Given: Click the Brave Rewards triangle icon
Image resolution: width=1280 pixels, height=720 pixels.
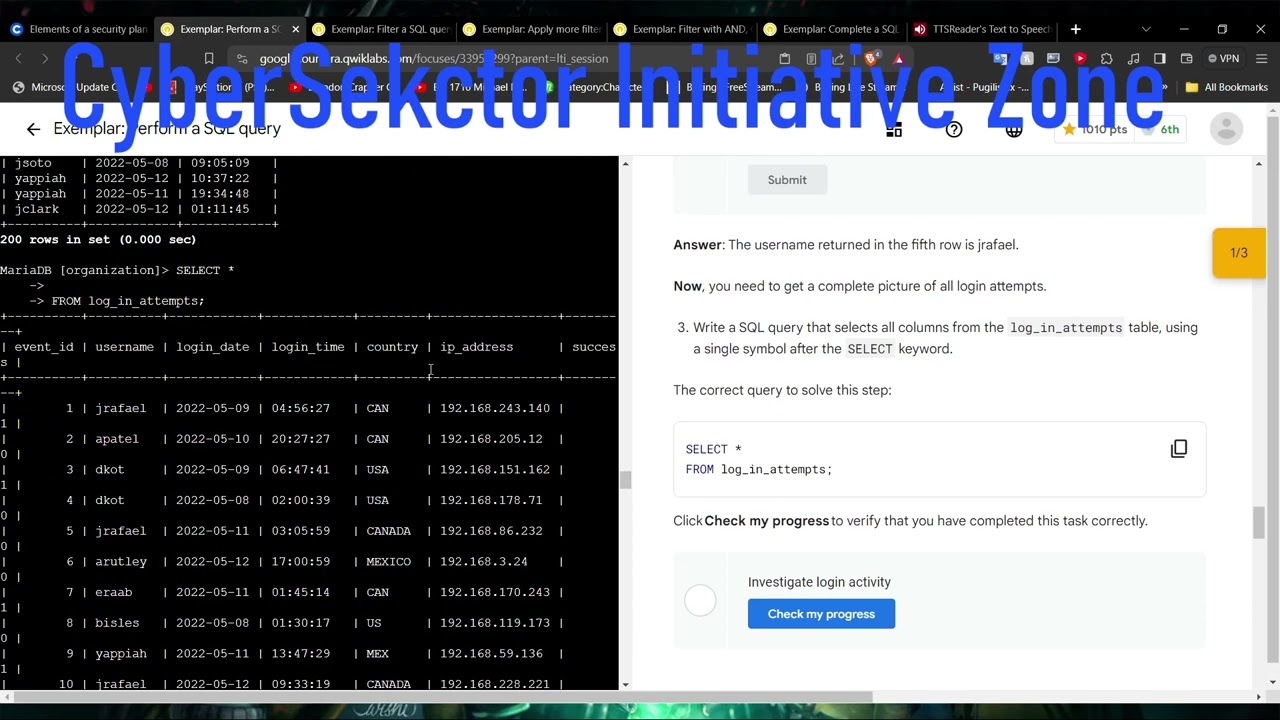Looking at the screenshot, I should (x=898, y=58).
